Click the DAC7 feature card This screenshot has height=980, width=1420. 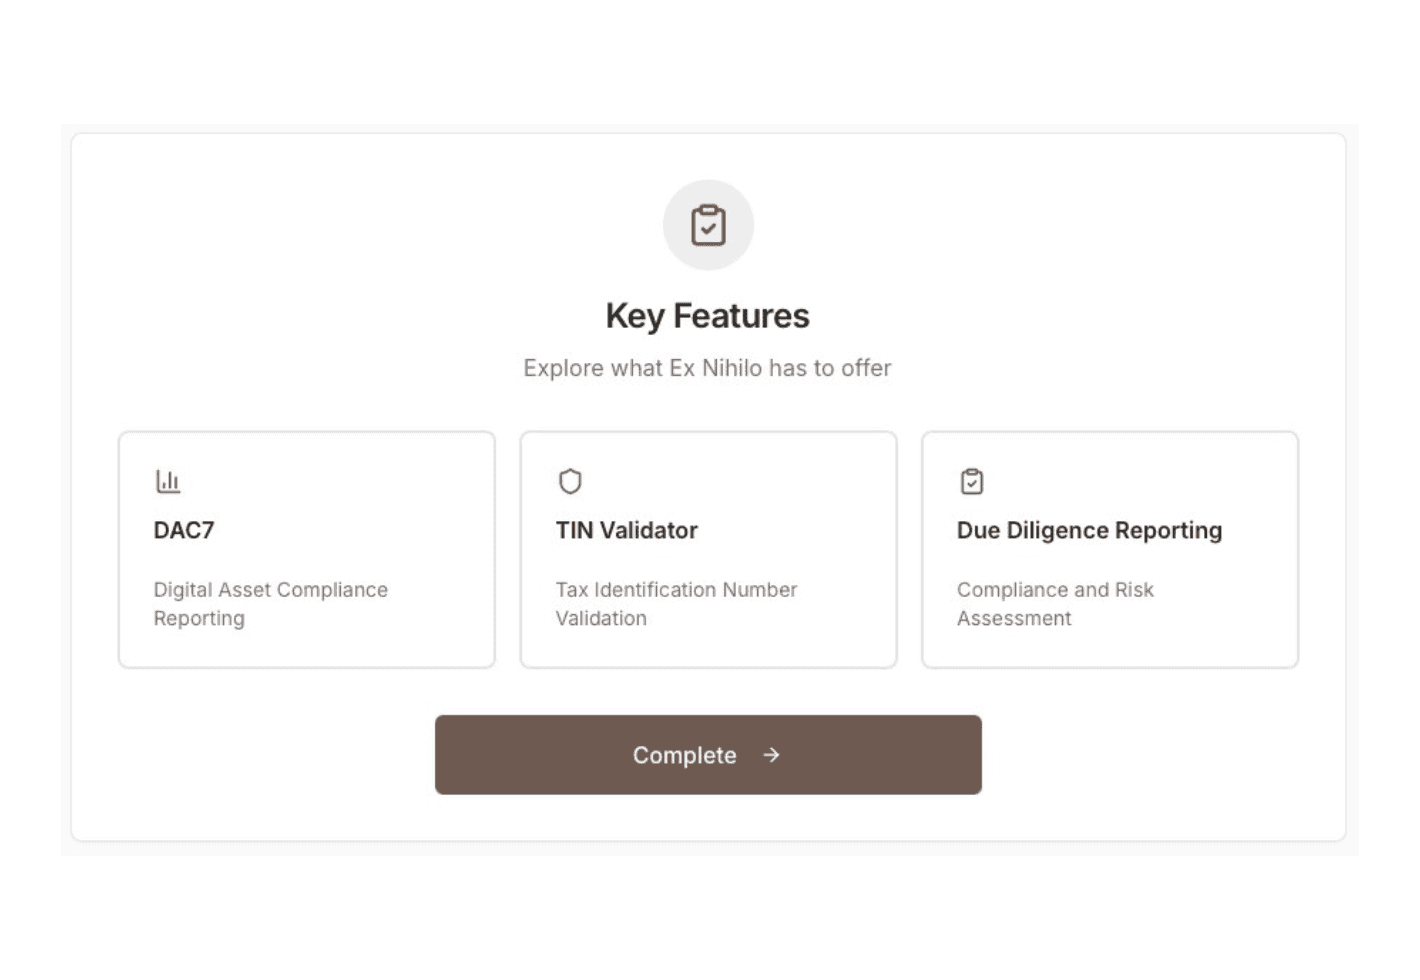pyautogui.click(x=306, y=549)
